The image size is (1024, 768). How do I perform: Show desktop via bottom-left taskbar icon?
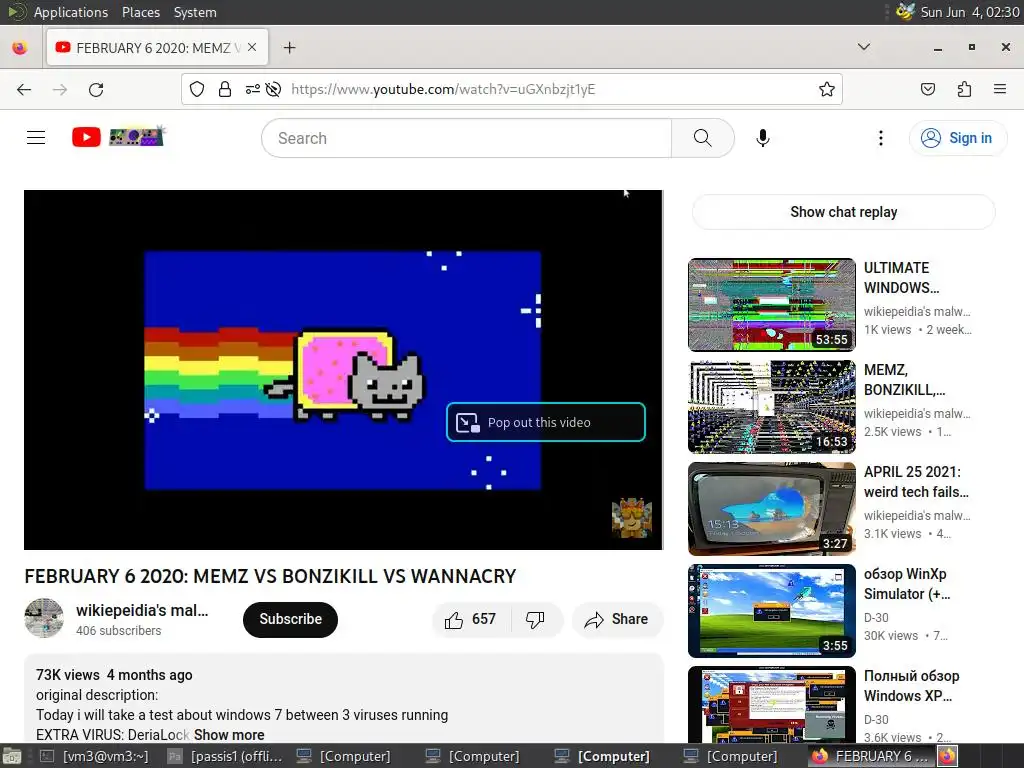coord(12,756)
